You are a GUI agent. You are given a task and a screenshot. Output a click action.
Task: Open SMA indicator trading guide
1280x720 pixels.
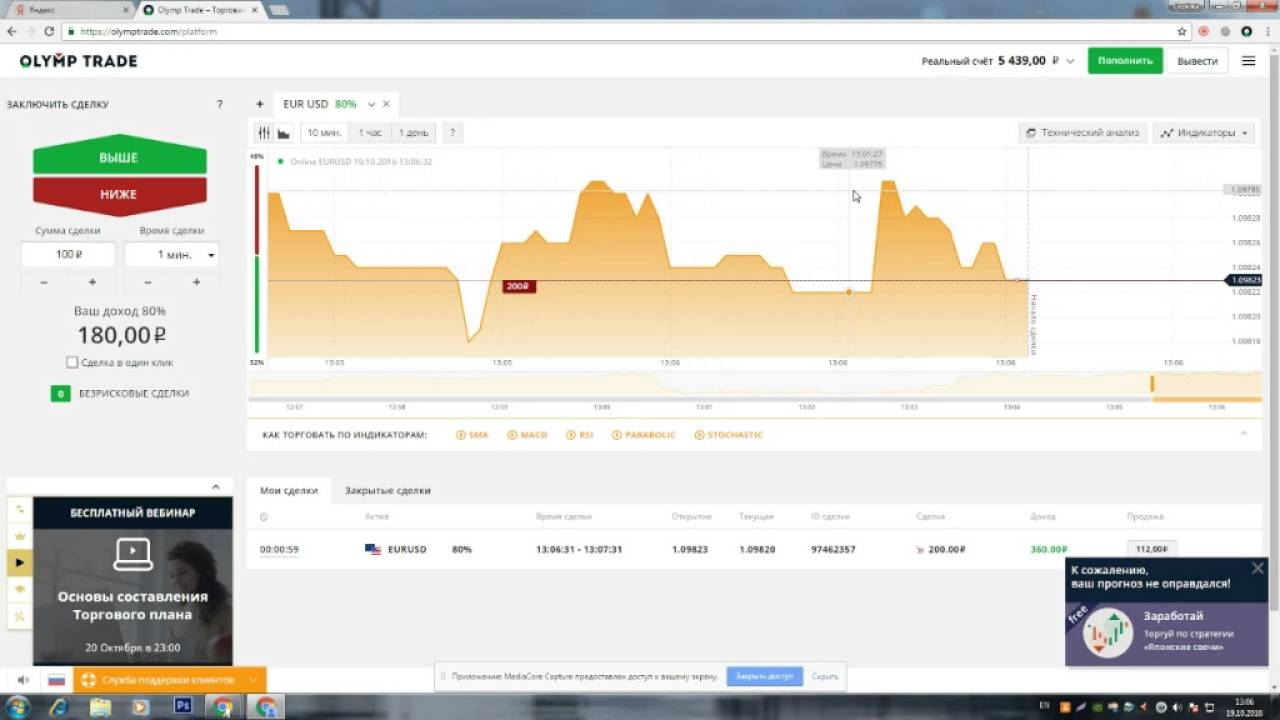pos(472,435)
